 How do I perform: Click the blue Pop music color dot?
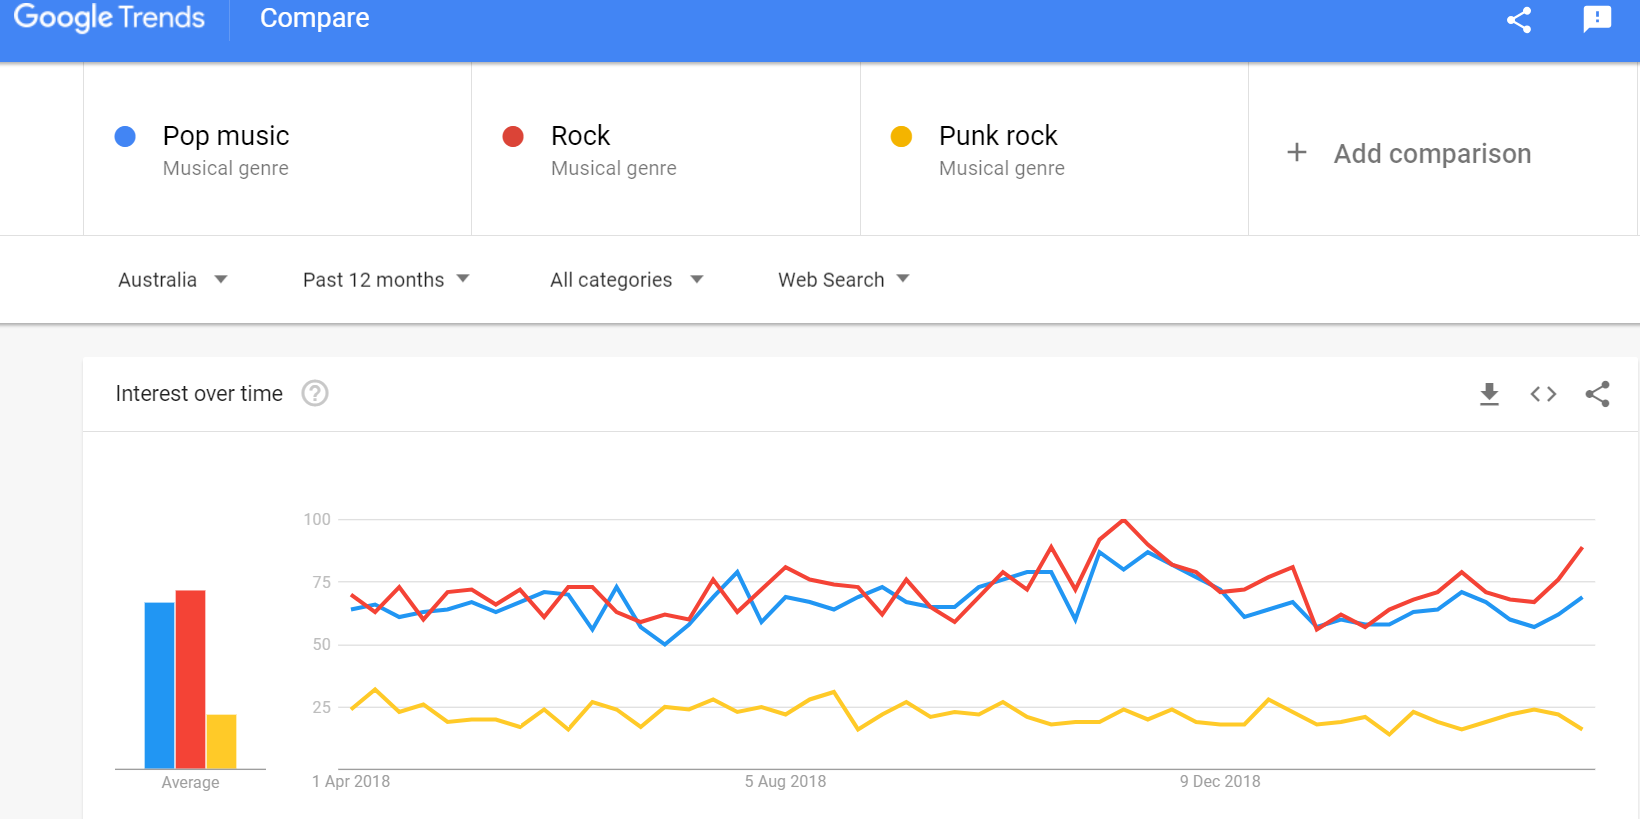pyautogui.click(x=125, y=137)
